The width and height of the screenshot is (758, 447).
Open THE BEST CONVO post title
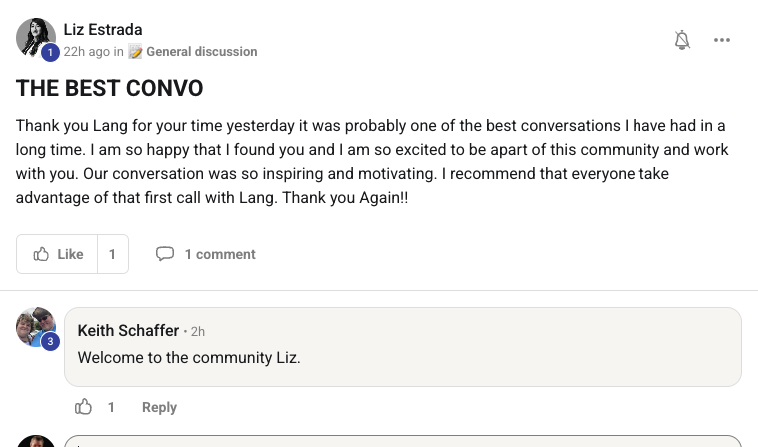coord(110,89)
